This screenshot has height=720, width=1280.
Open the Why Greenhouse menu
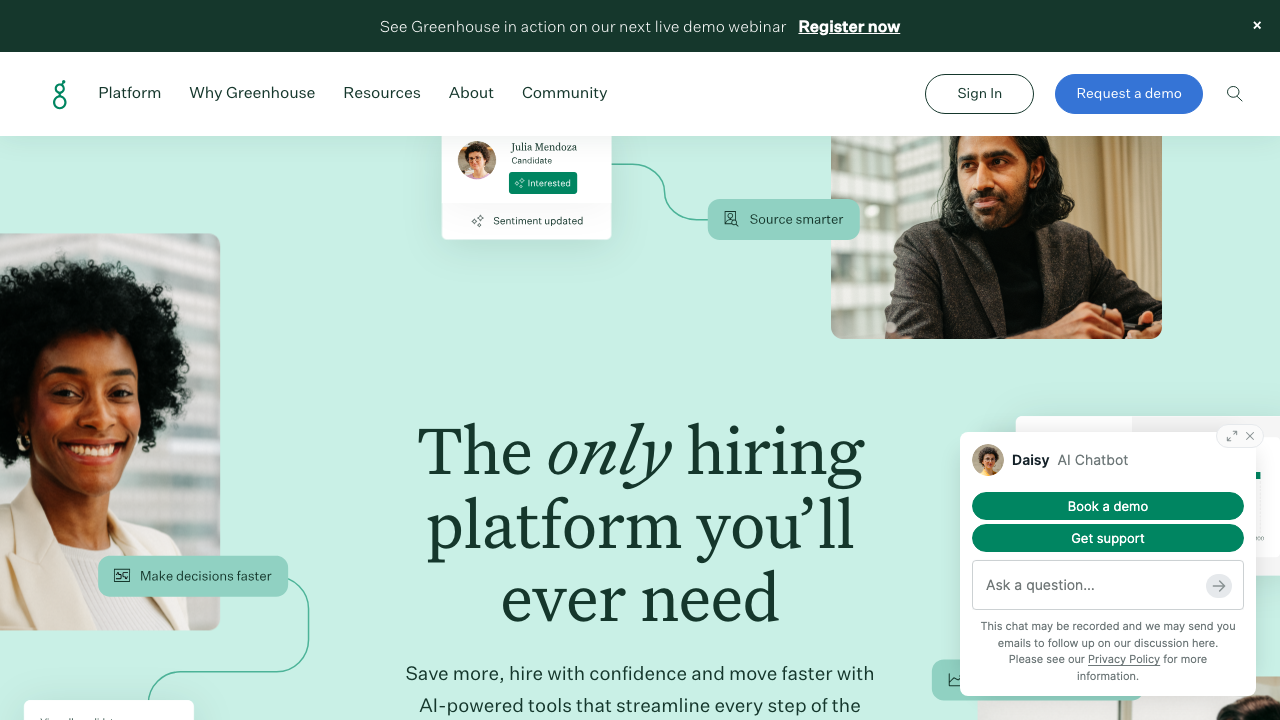(252, 93)
